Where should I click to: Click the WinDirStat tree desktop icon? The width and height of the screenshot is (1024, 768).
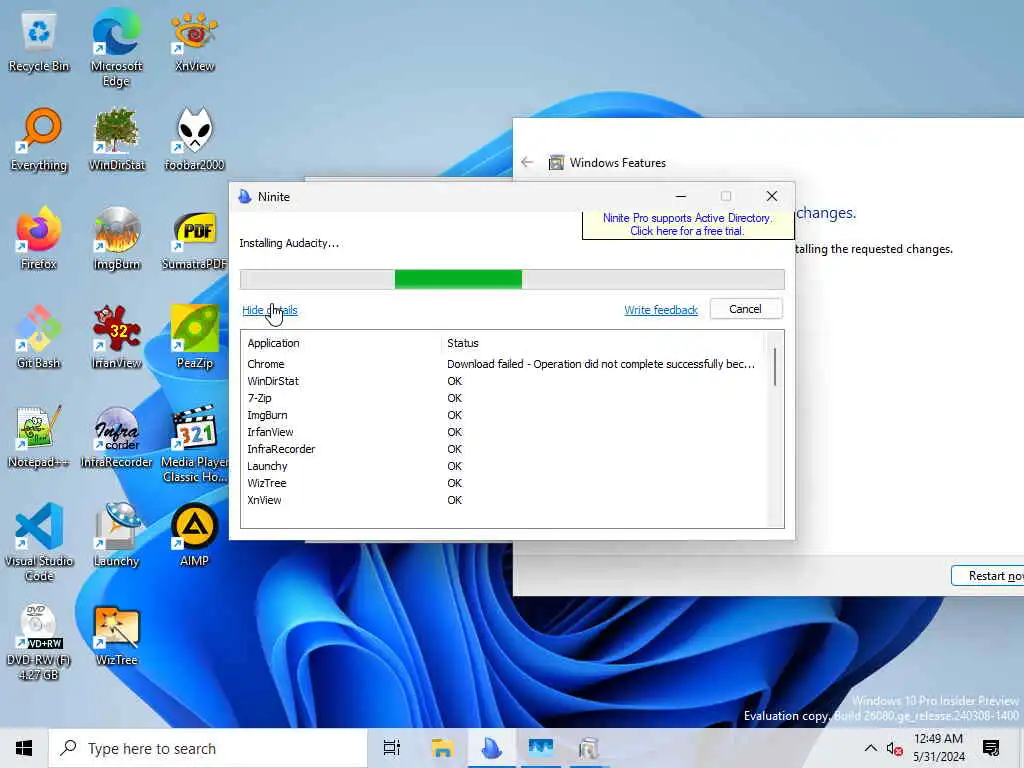click(x=116, y=140)
